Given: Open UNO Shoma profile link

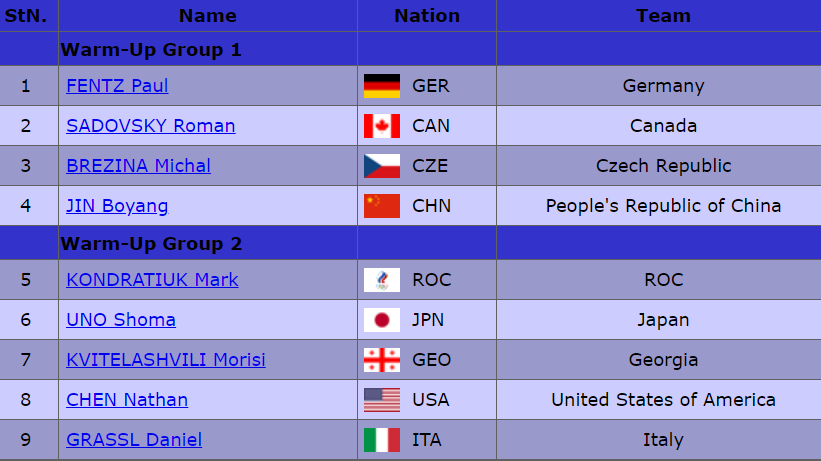Looking at the screenshot, I should point(121,320).
